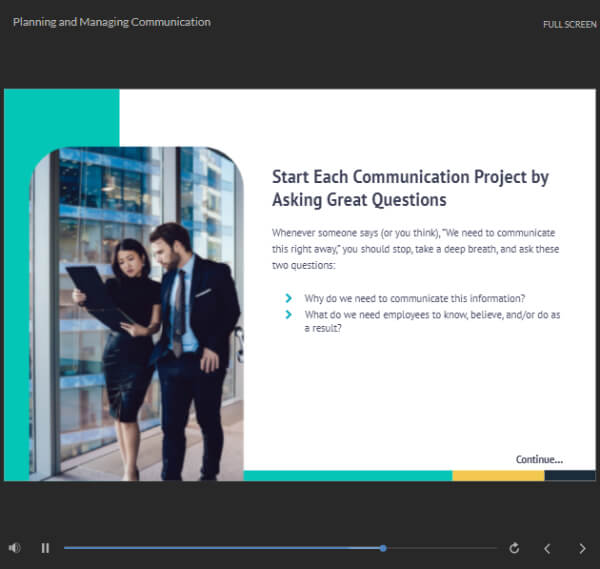Viewport: 600px width, 569px height.
Task: Click the seekbar playhead handle
Action: [x=383, y=548]
